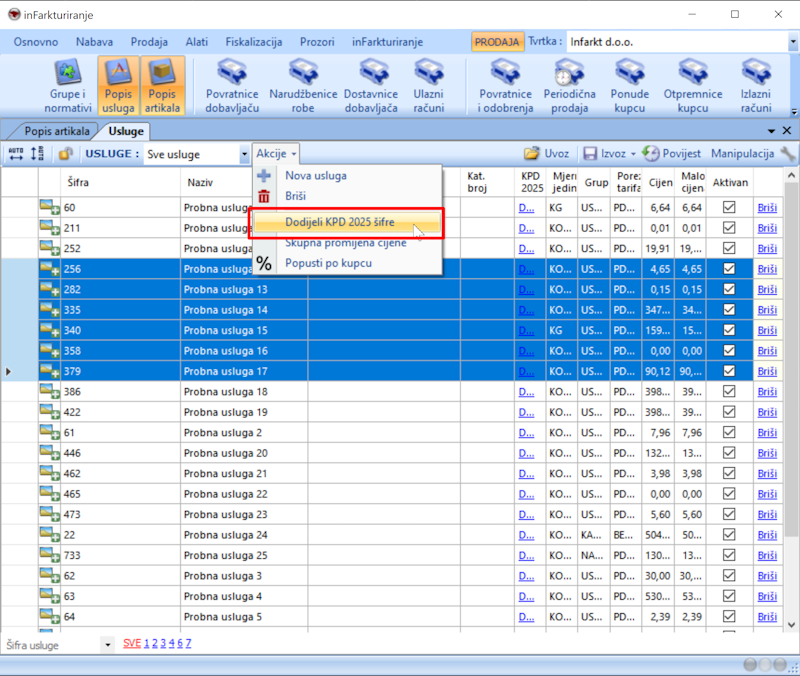Open the Izvoz dropdown menu
800x676 pixels.
(632, 154)
